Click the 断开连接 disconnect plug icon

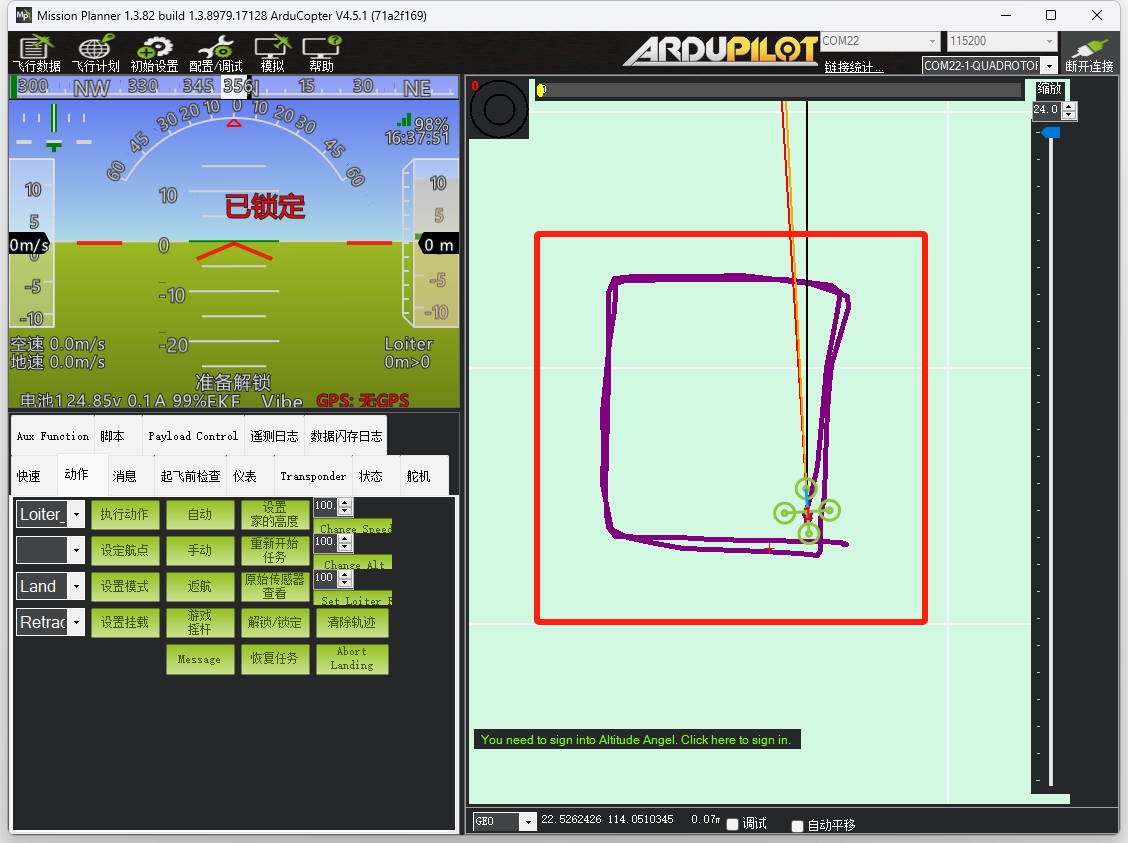(1089, 54)
